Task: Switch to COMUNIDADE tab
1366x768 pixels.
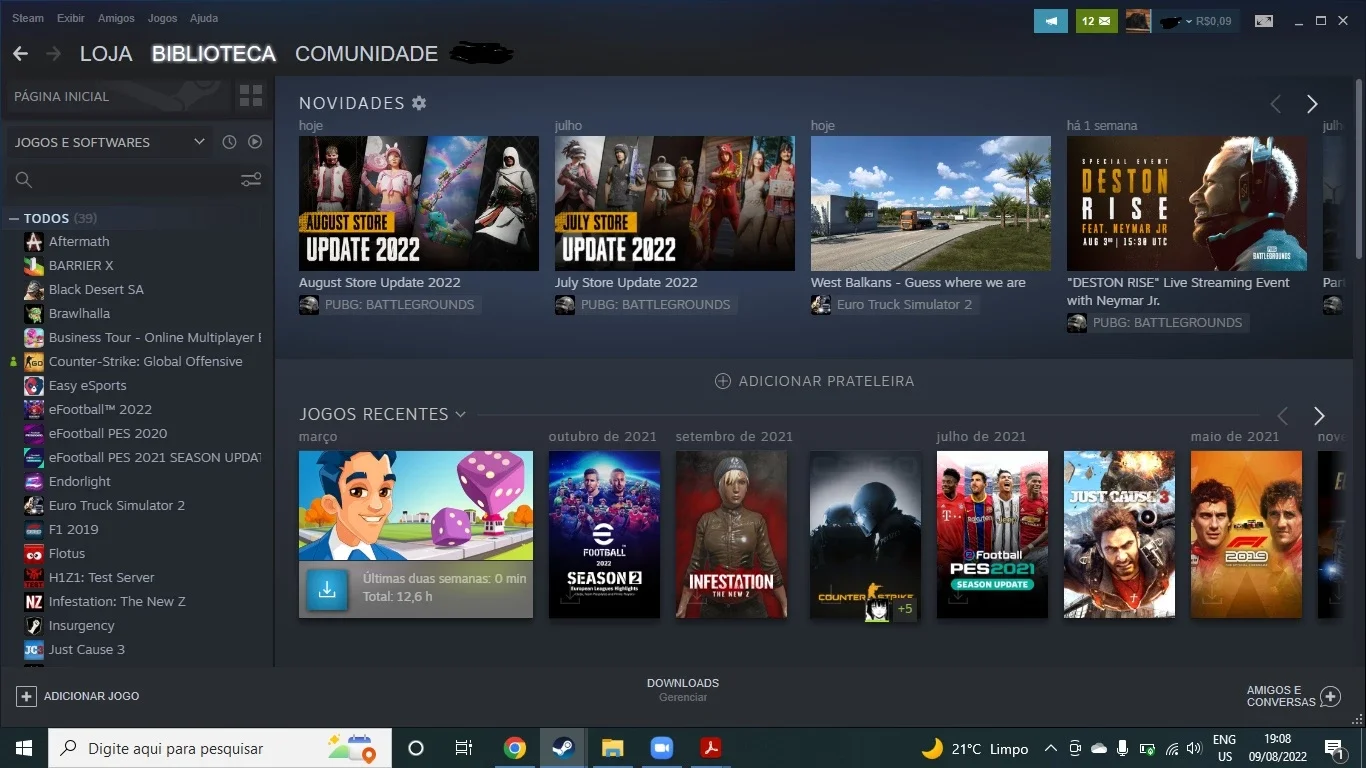Action: click(x=366, y=54)
